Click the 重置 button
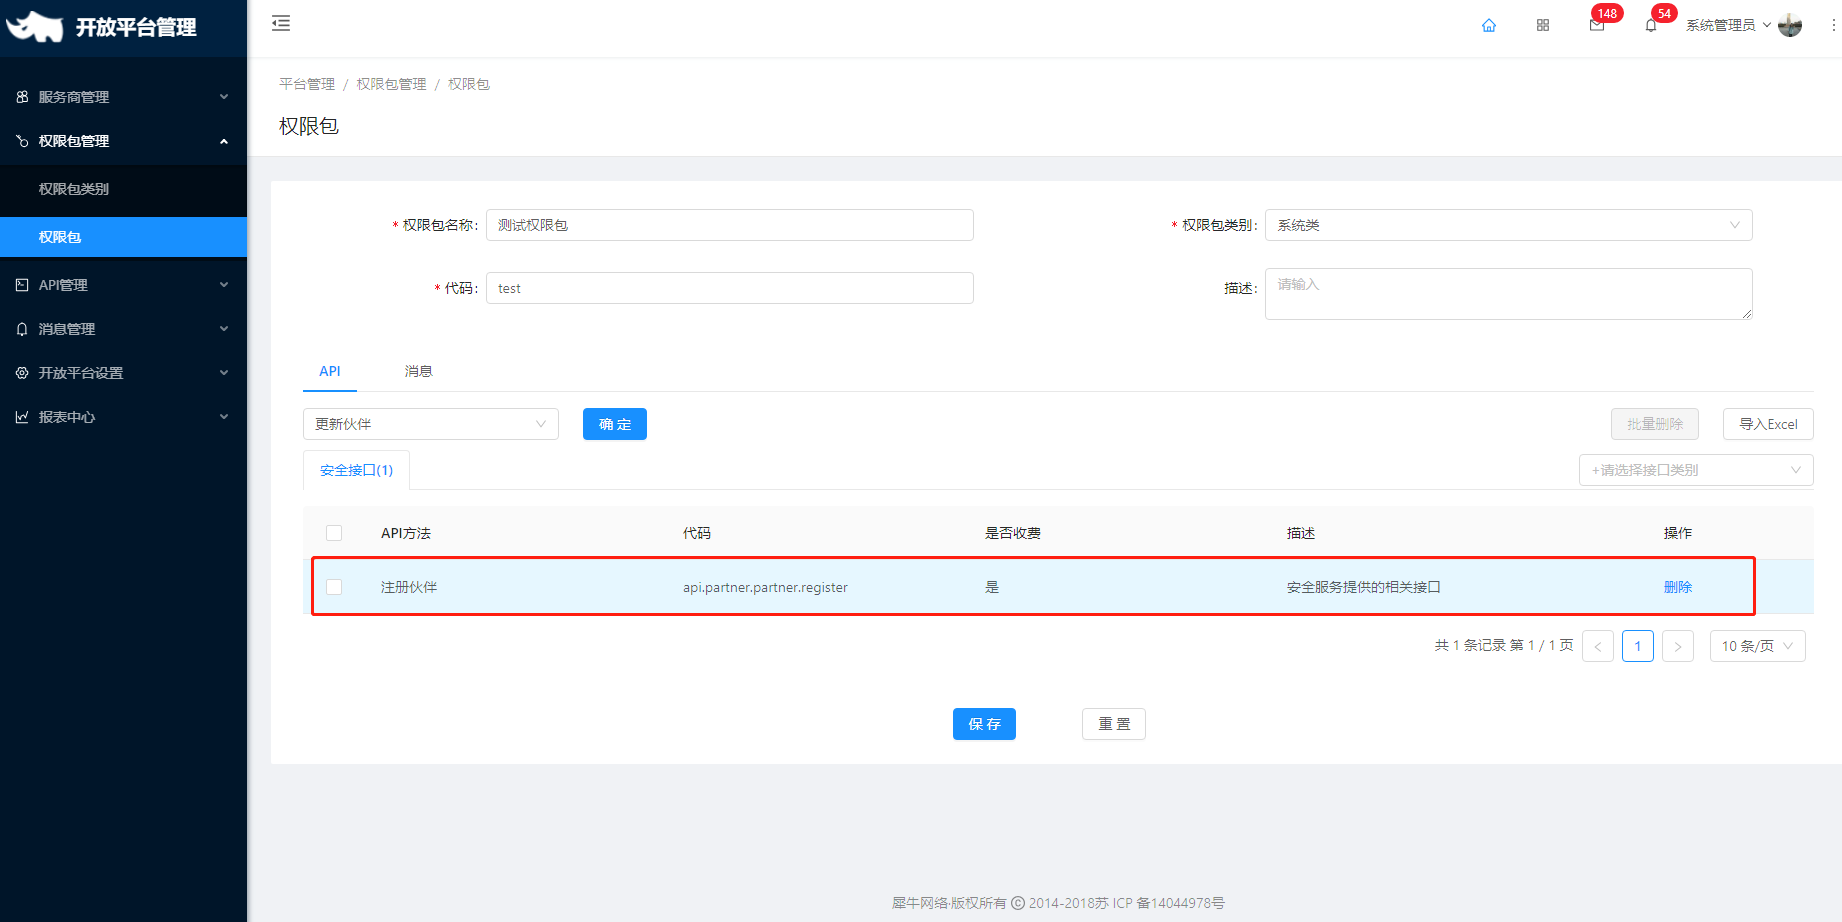1842x922 pixels. [x=1114, y=724]
